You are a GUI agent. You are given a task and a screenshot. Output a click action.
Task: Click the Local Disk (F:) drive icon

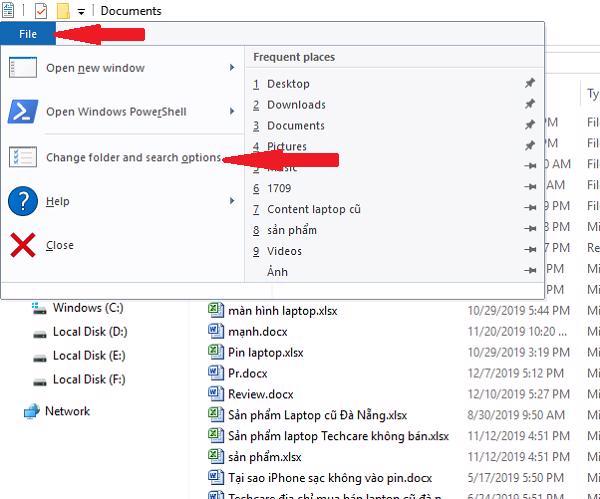pyautogui.click(x=40, y=382)
